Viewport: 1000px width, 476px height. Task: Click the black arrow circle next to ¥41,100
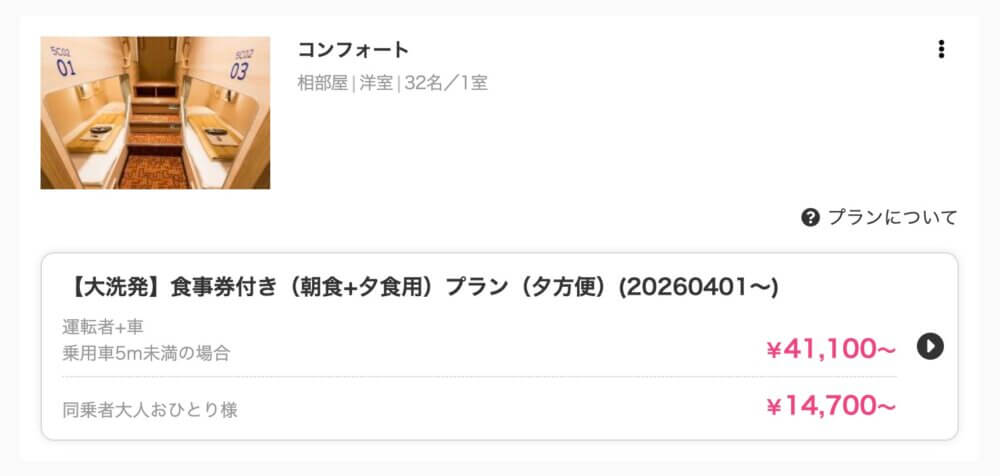pos(930,346)
